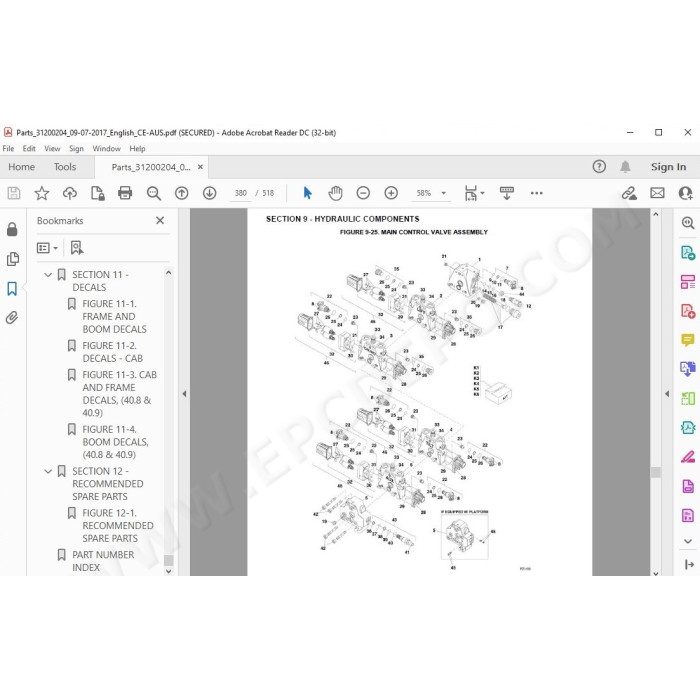Collapse SECTION 12 - RECOMMENDED SPARE PARTS
Viewport: 700px width, 700px height.
pyautogui.click(x=48, y=471)
